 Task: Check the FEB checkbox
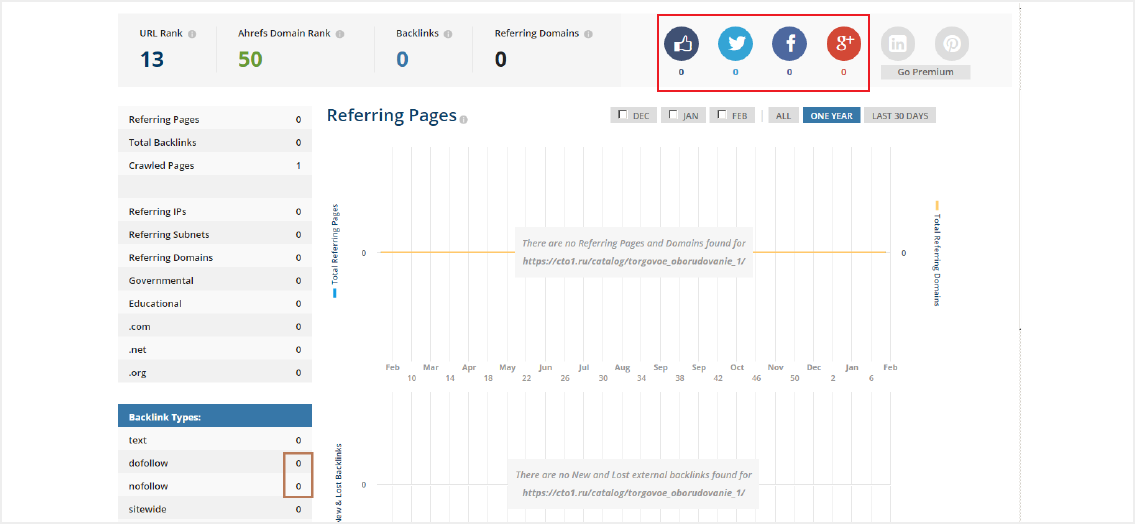(x=722, y=115)
